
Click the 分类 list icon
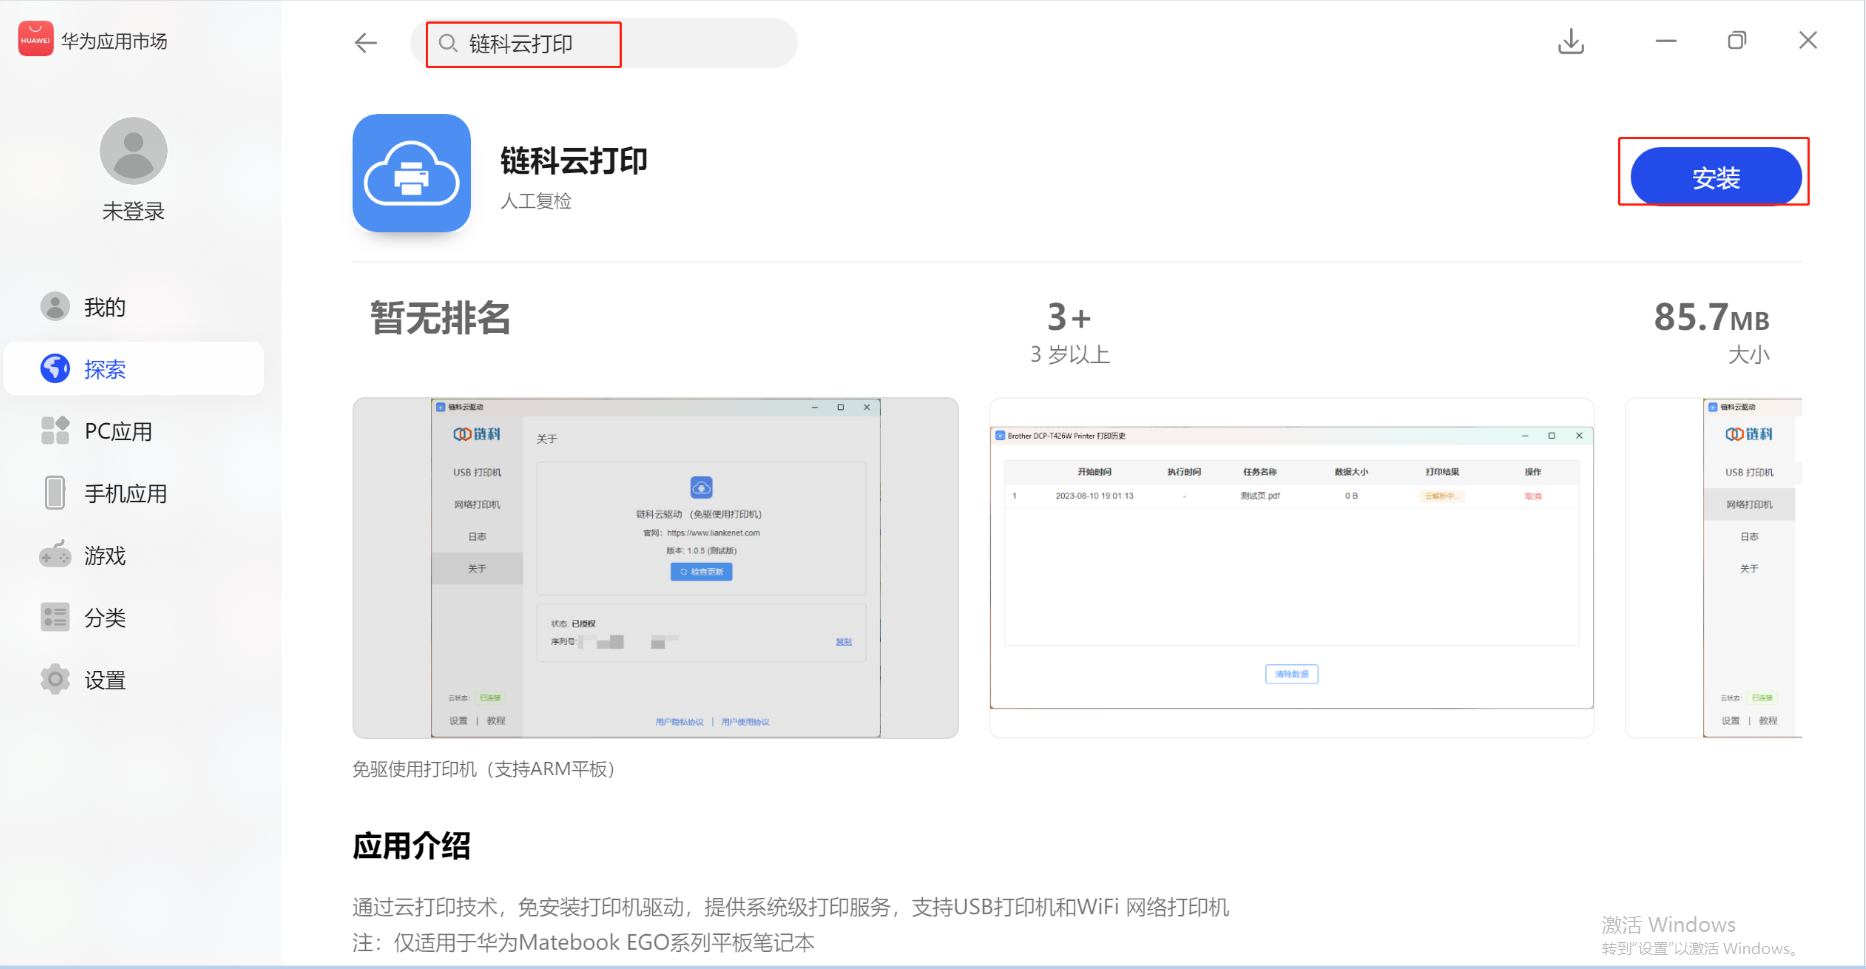[x=55, y=617]
